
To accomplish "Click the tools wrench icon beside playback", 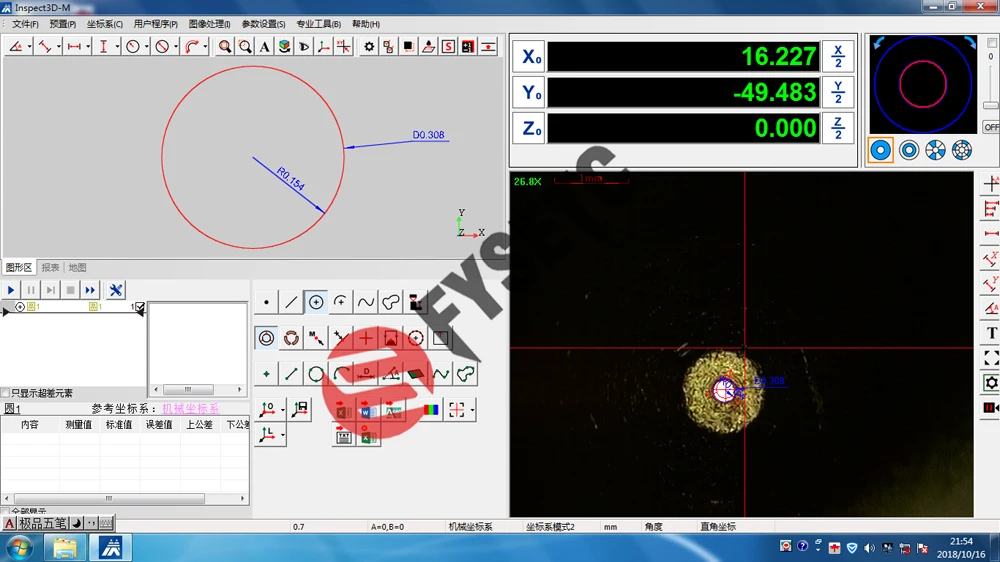I will pos(115,290).
